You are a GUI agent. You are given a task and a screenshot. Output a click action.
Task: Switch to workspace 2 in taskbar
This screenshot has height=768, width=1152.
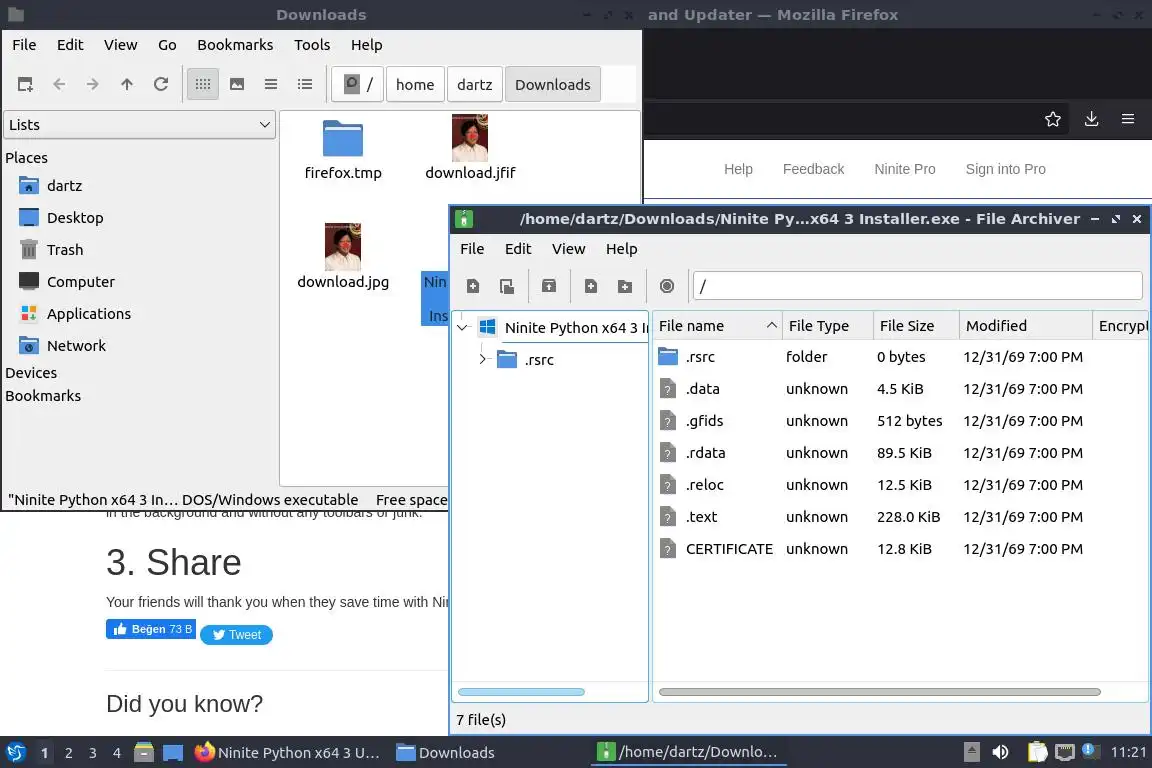(68, 753)
